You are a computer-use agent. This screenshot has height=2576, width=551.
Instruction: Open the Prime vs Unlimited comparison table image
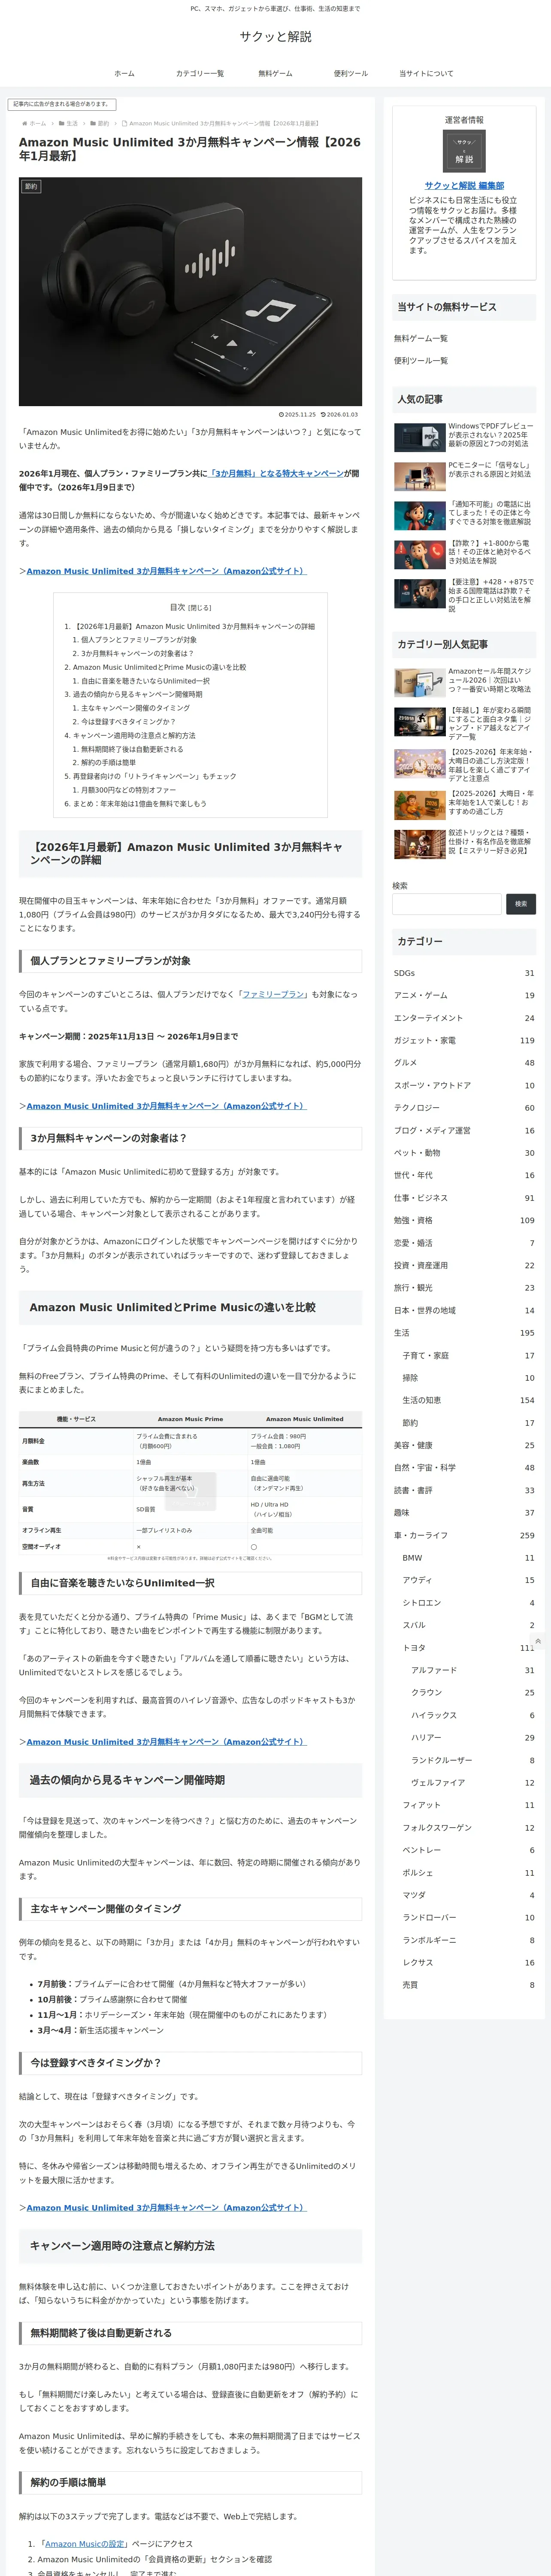click(190, 1486)
